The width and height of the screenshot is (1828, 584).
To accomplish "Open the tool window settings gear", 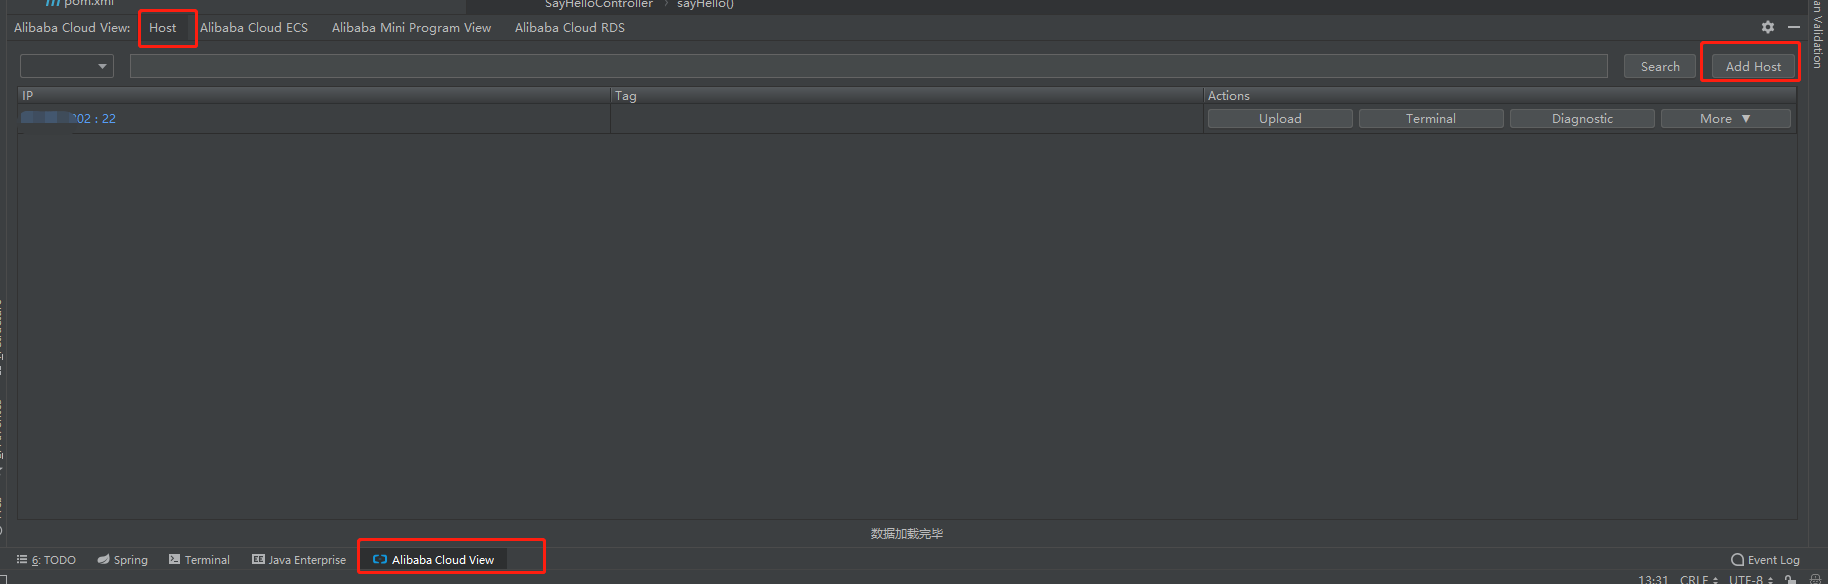I will [1768, 27].
